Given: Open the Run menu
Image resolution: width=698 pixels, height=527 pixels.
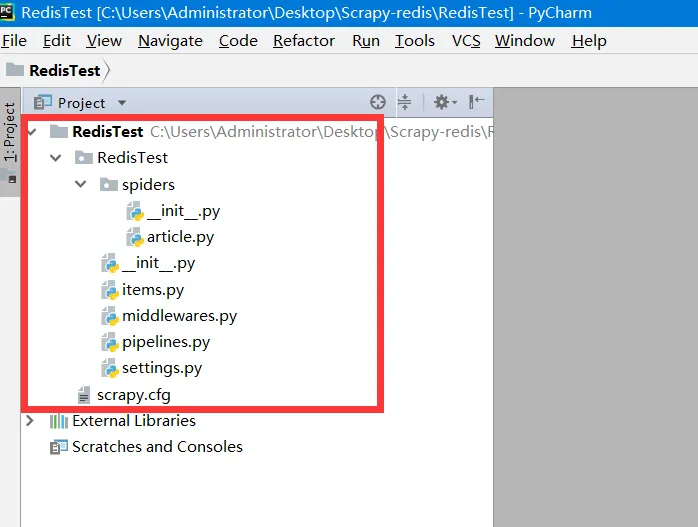Looking at the screenshot, I should coord(366,41).
